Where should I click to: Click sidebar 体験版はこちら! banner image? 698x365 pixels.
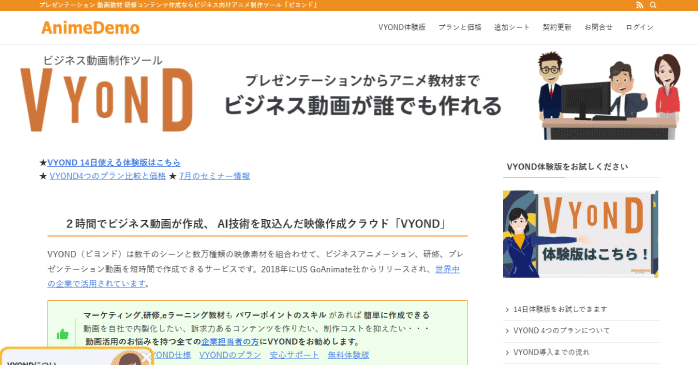click(580, 234)
